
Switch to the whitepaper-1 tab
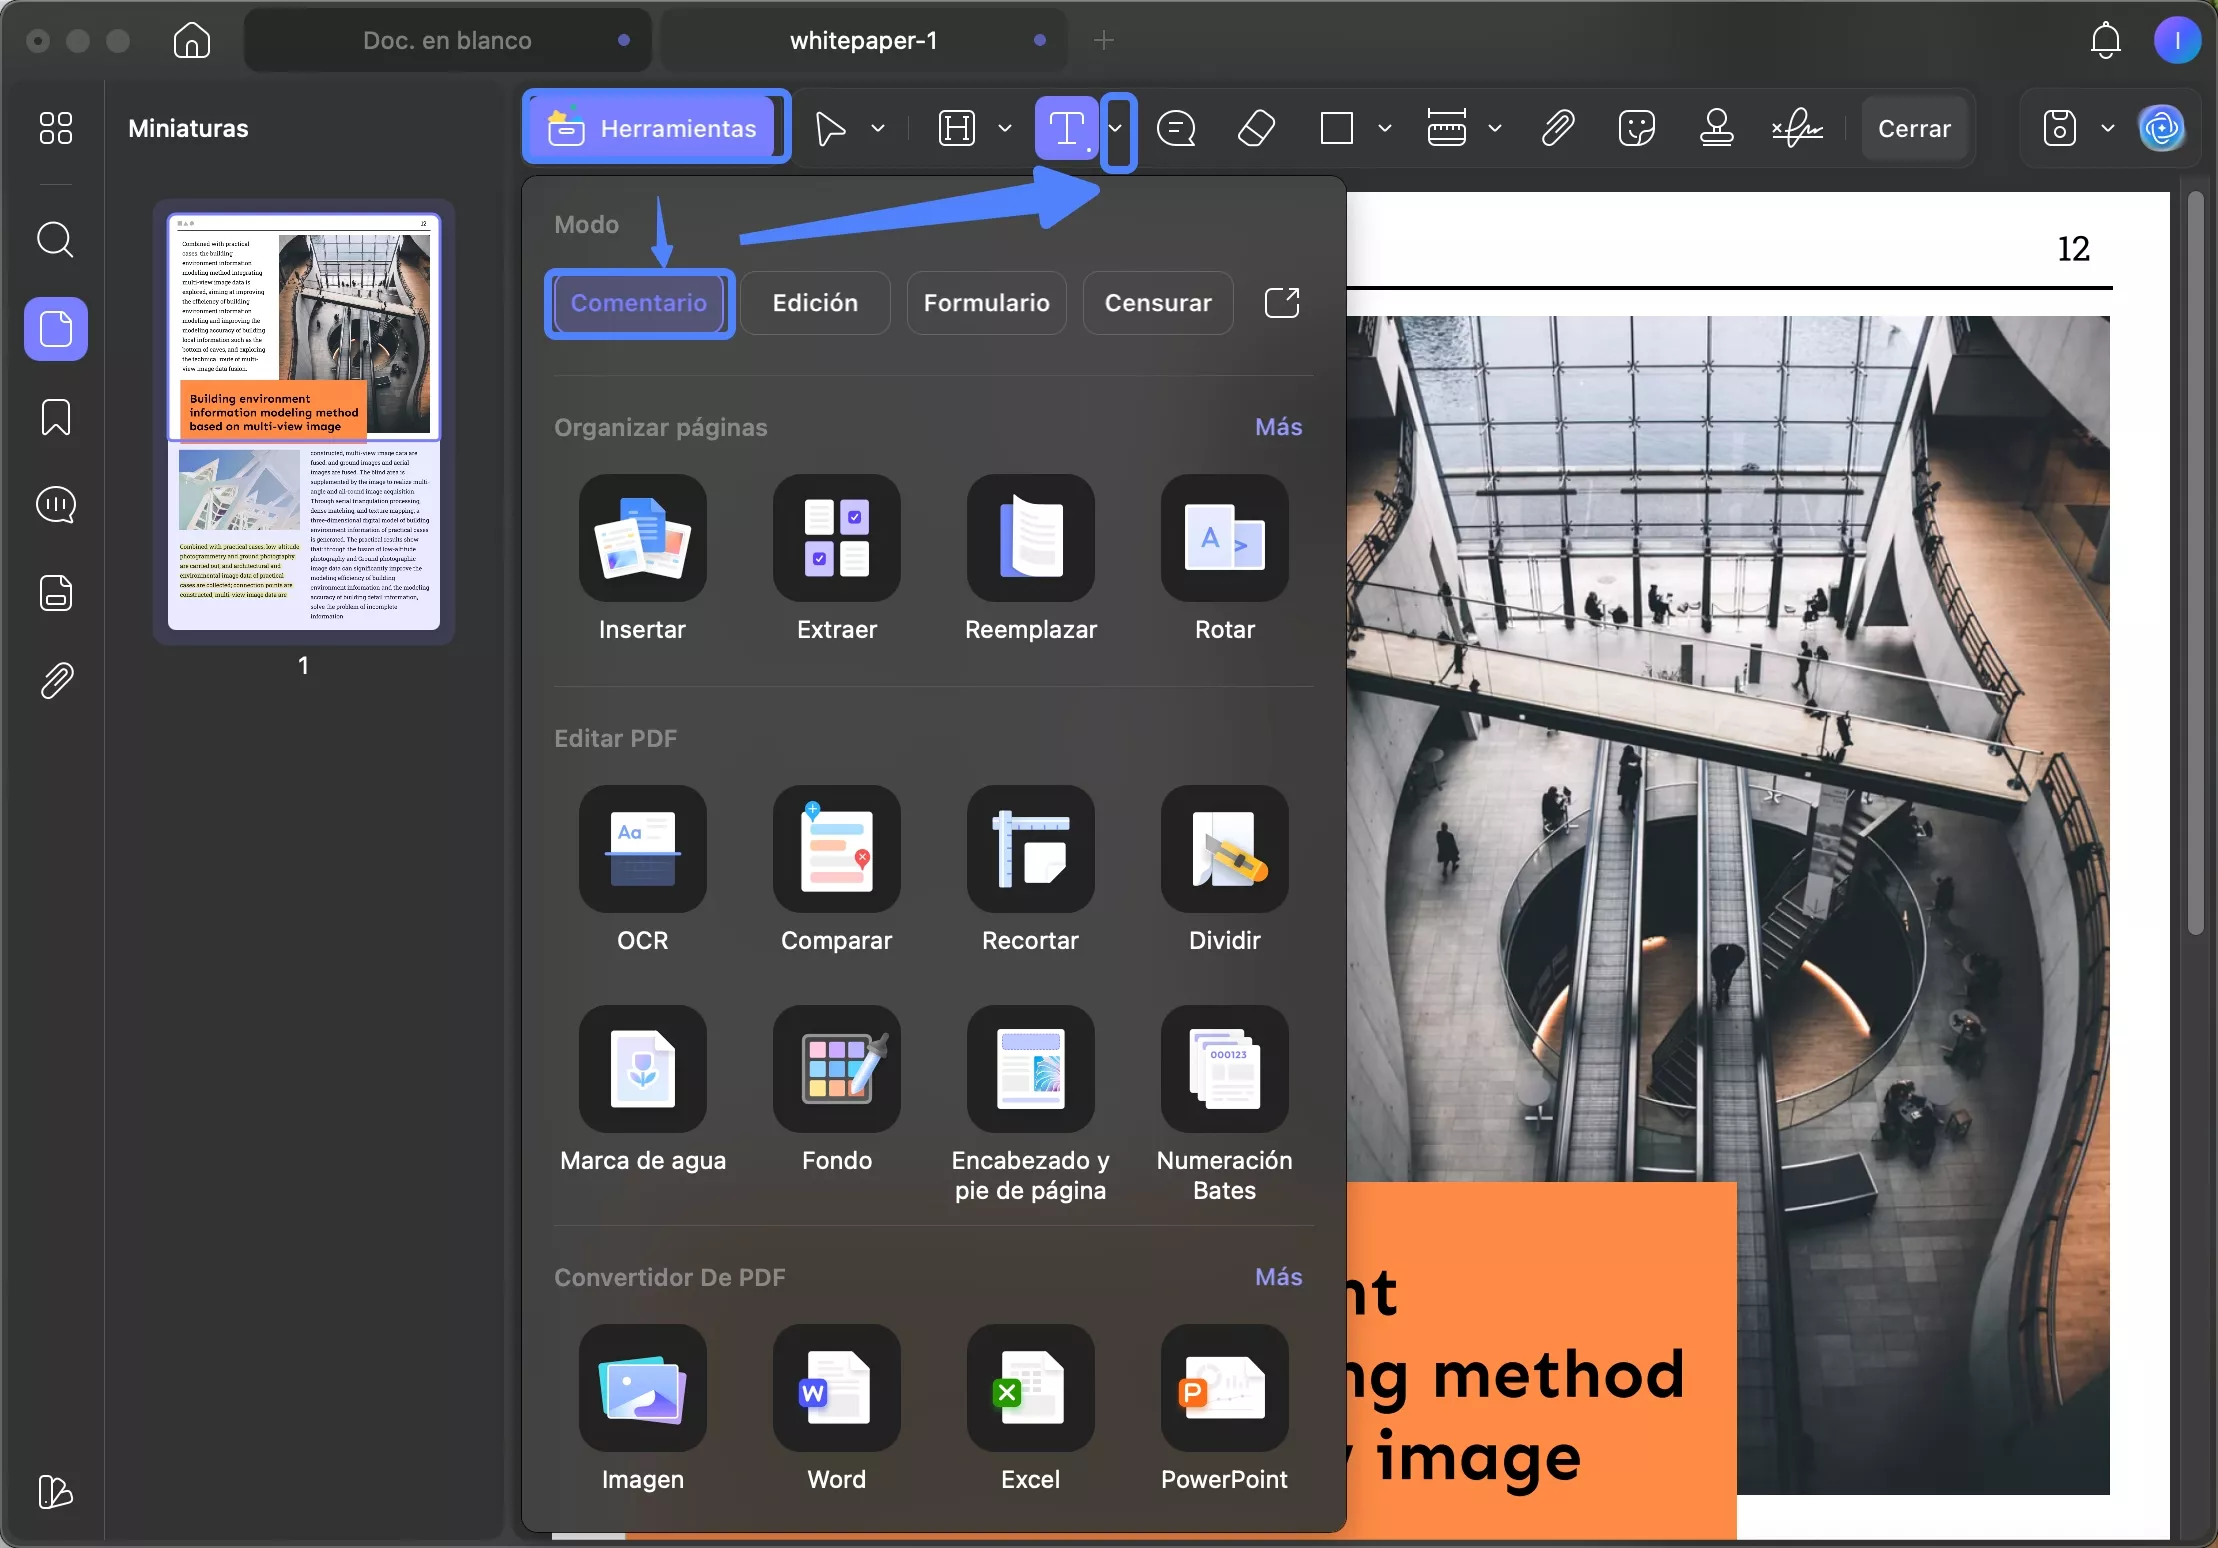click(864, 40)
